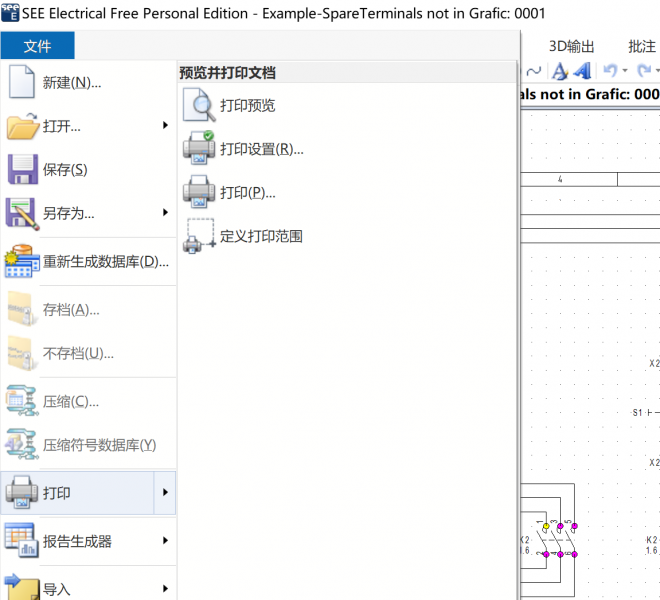This screenshot has height=600, width=660.
Task: Click the Open folder icon
Action: (22, 125)
